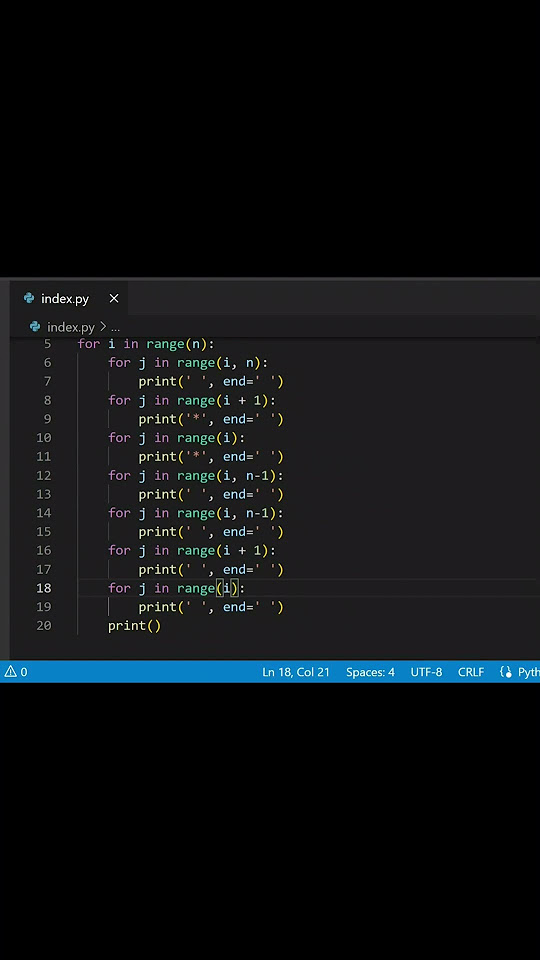Click the print statement on line 7
This screenshot has height=960, width=540.
(211, 381)
